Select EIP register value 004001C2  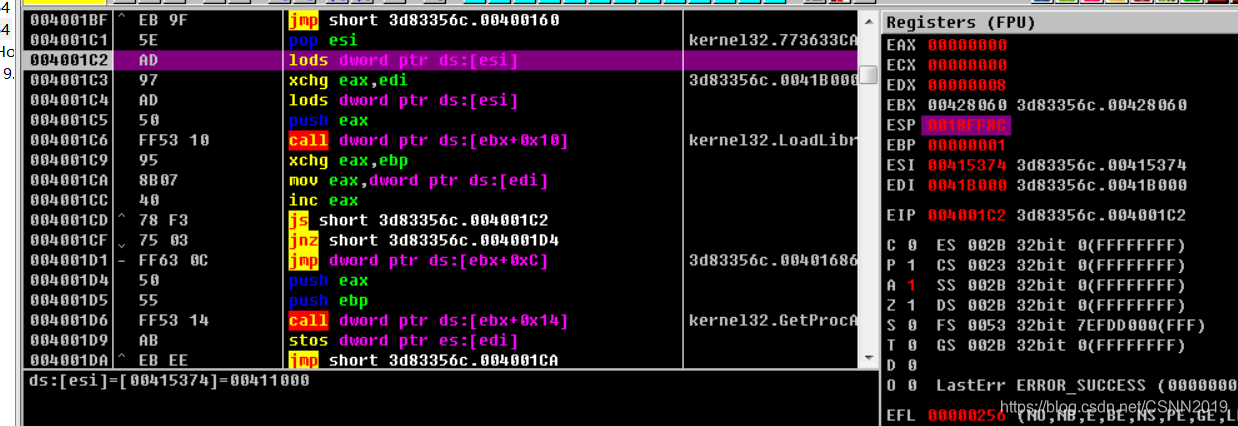pos(967,214)
